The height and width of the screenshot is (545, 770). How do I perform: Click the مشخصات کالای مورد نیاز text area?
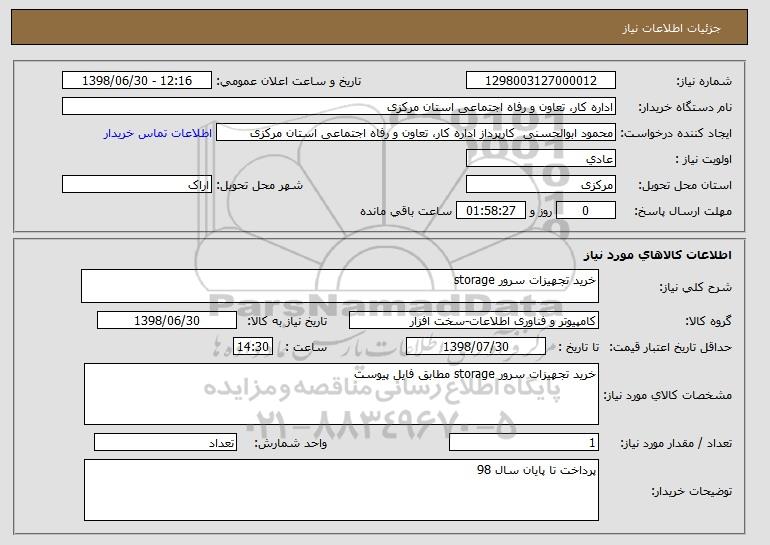click(x=341, y=394)
